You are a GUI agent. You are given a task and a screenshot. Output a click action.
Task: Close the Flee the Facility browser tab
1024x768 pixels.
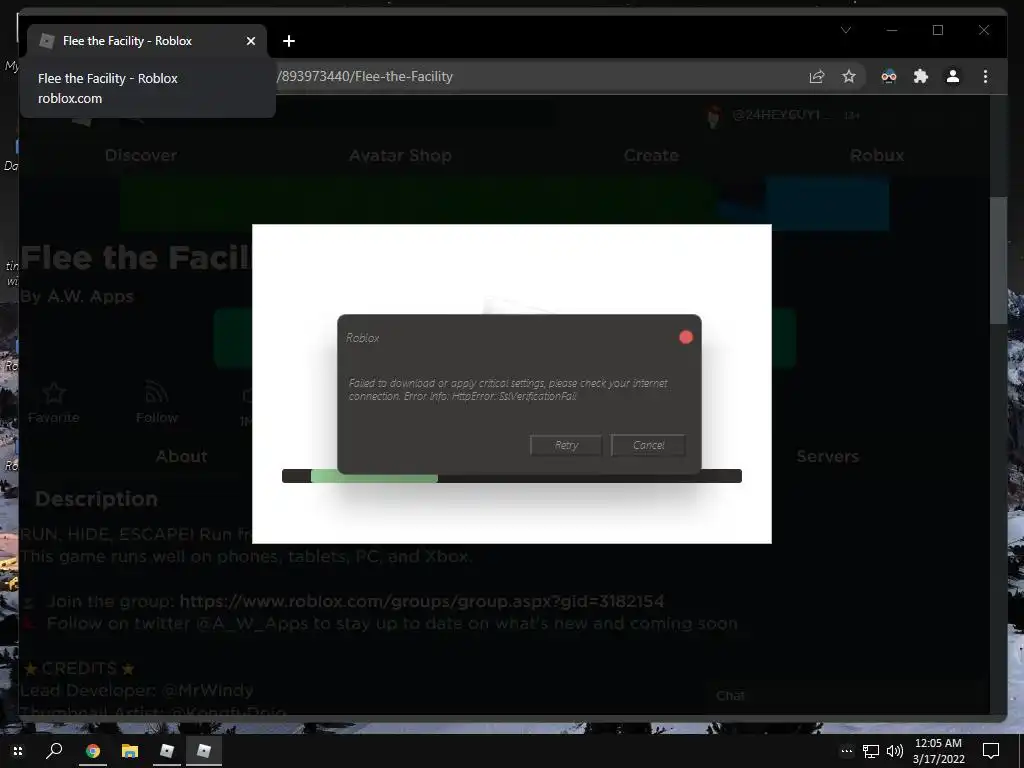click(x=251, y=41)
